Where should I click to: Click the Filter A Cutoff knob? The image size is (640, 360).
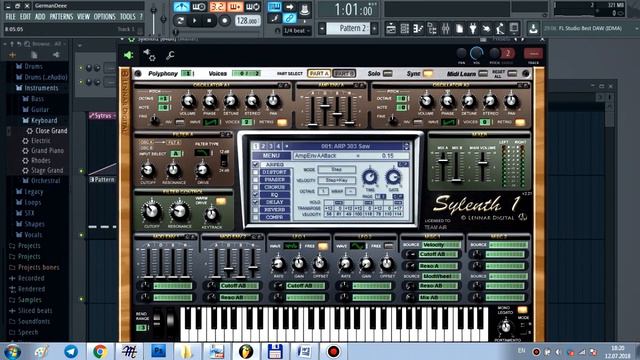(148, 170)
